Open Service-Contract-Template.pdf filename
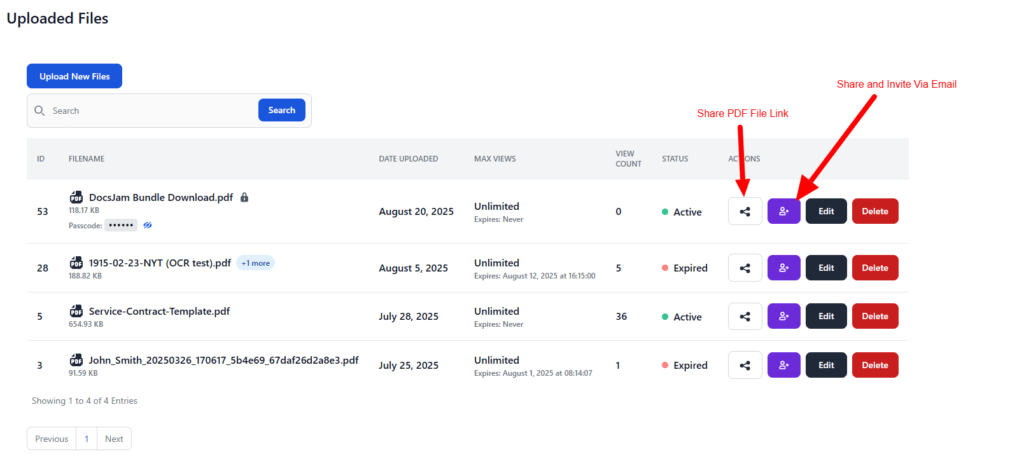The height and width of the screenshot is (461, 1024). (159, 311)
